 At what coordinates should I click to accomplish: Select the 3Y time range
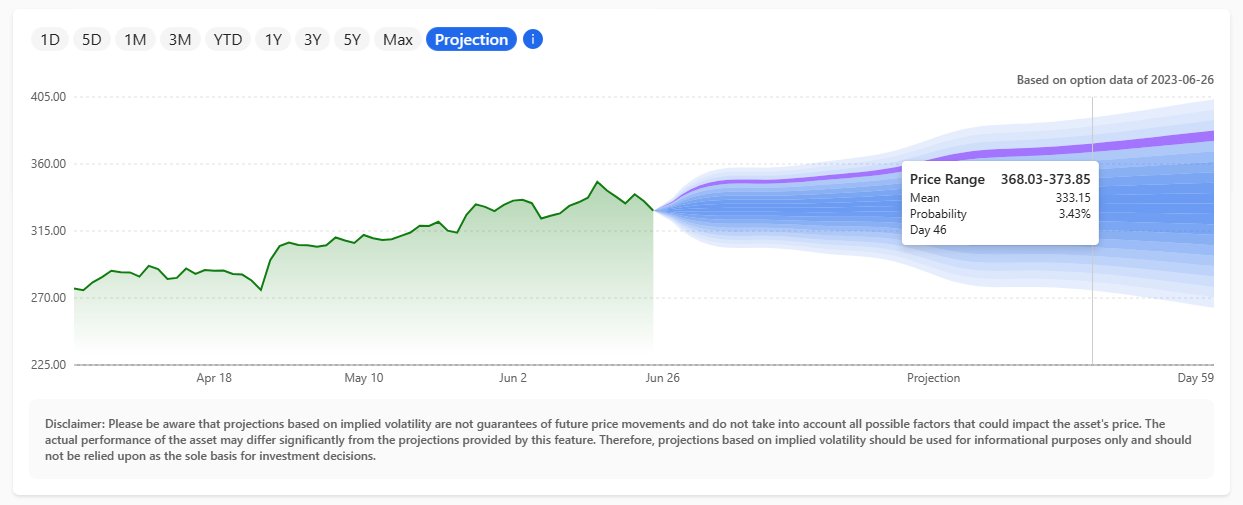coord(312,40)
